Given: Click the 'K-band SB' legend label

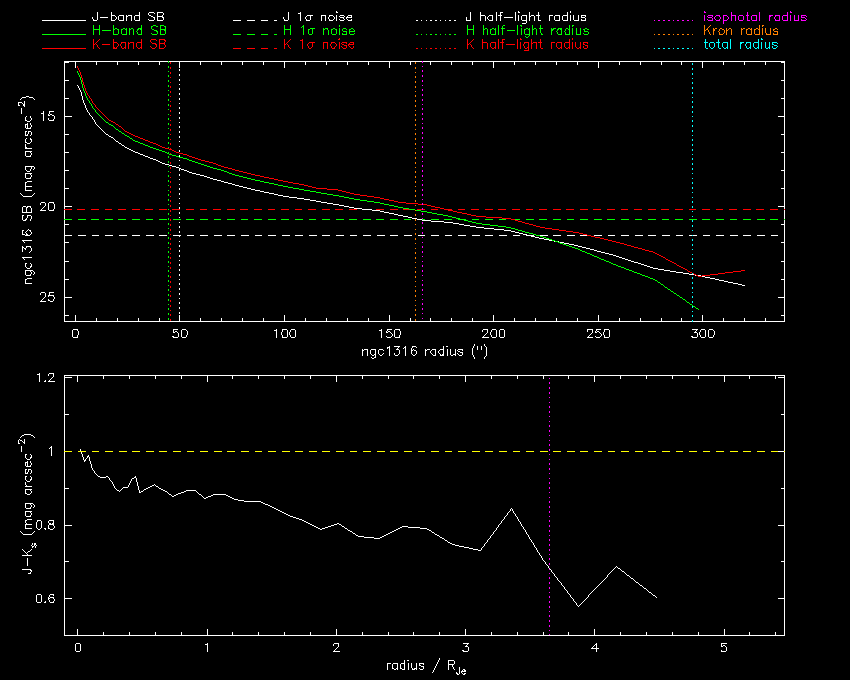Looking at the screenshot, I should 129,44.
